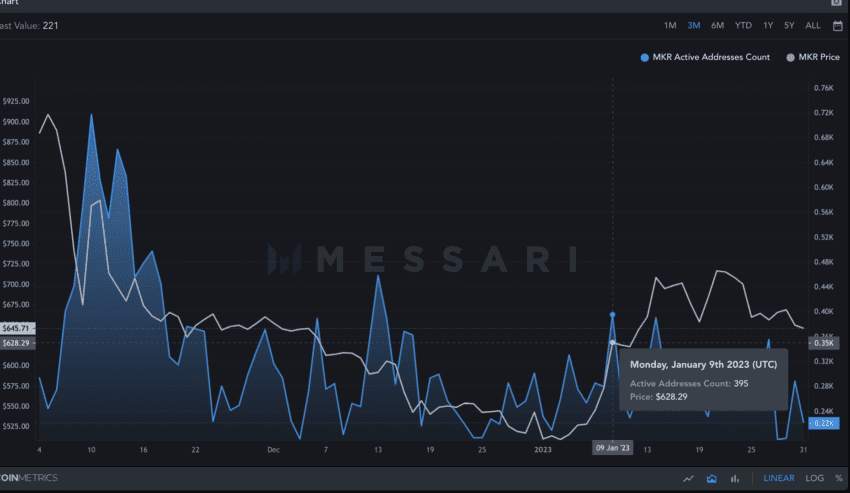This screenshot has height=493, width=850.
Task: Open the calendar date range picker
Action: [x=838, y=25]
